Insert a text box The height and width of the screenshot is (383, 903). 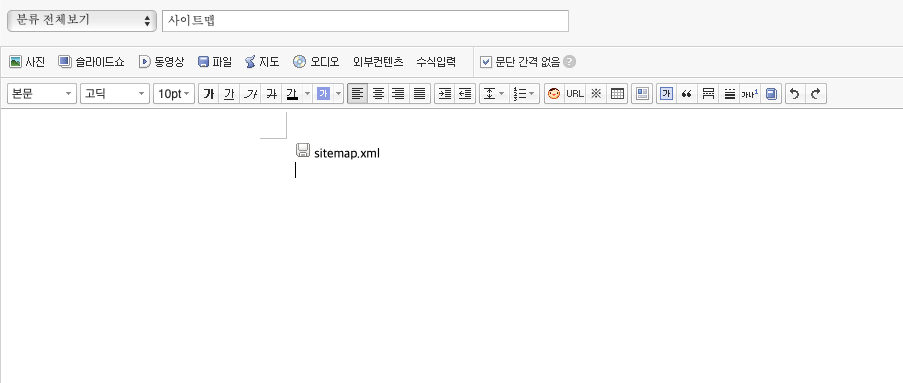tap(666, 93)
